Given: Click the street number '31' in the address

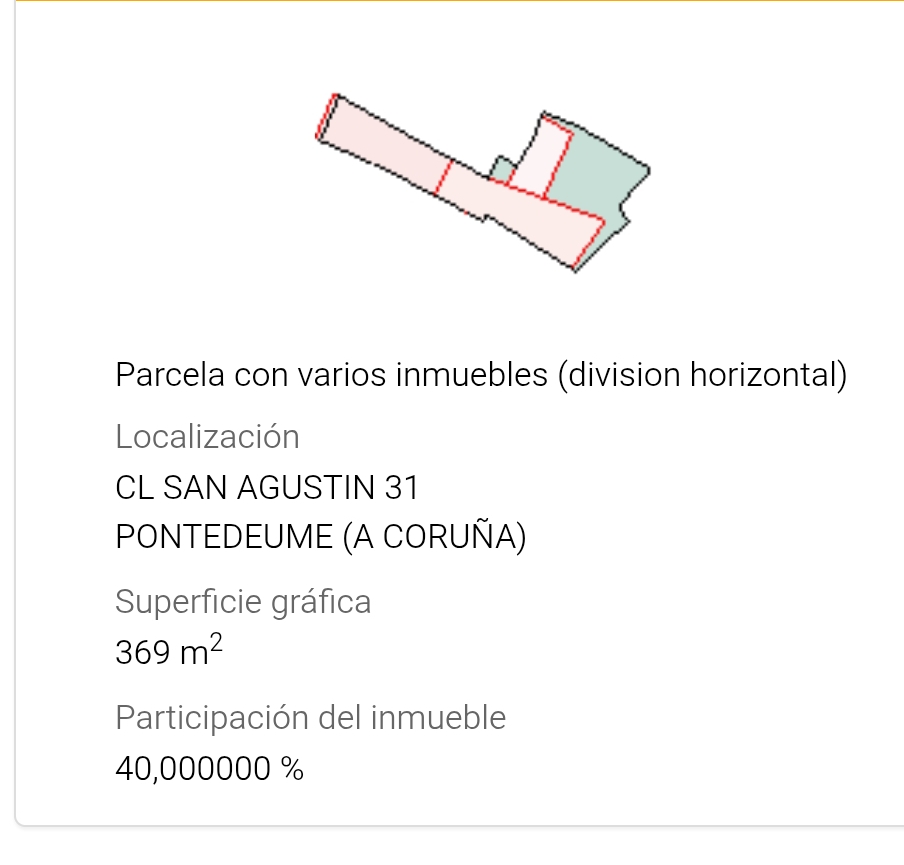Looking at the screenshot, I should [x=401, y=488].
